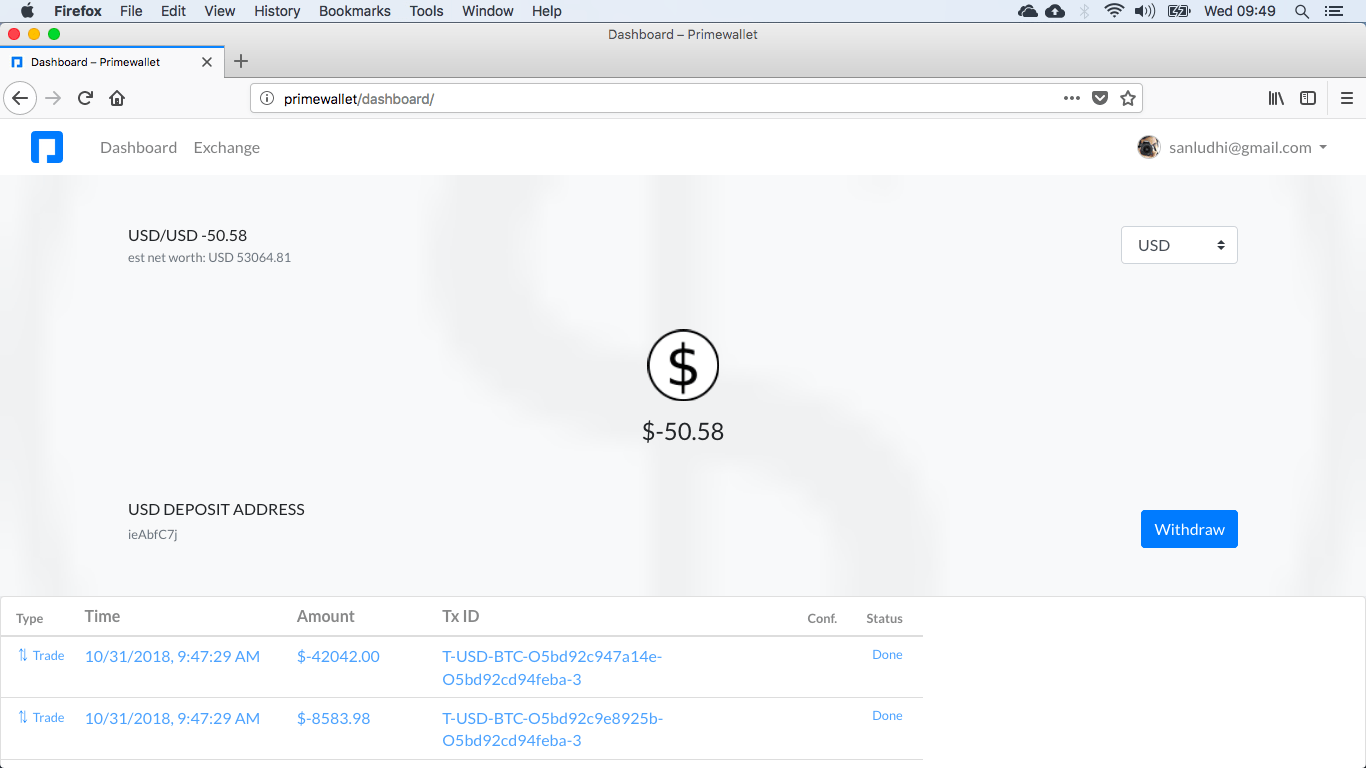Click the large dollar sign currency icon
1366x768 pixels.
click(x=683, y=366)
